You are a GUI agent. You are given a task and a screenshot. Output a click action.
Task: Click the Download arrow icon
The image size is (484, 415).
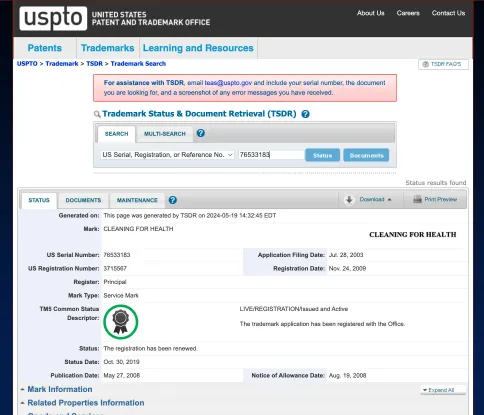click(x=349, y=200)
